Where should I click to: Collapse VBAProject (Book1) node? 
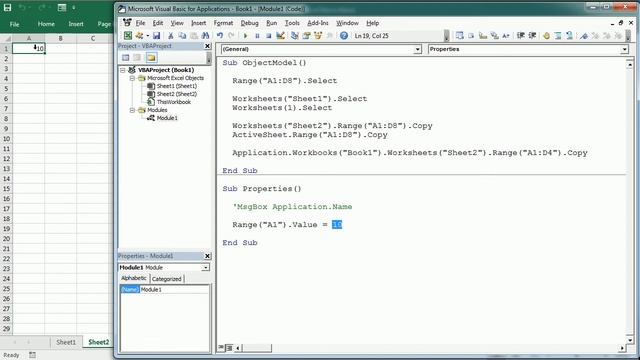pos(122,70)
